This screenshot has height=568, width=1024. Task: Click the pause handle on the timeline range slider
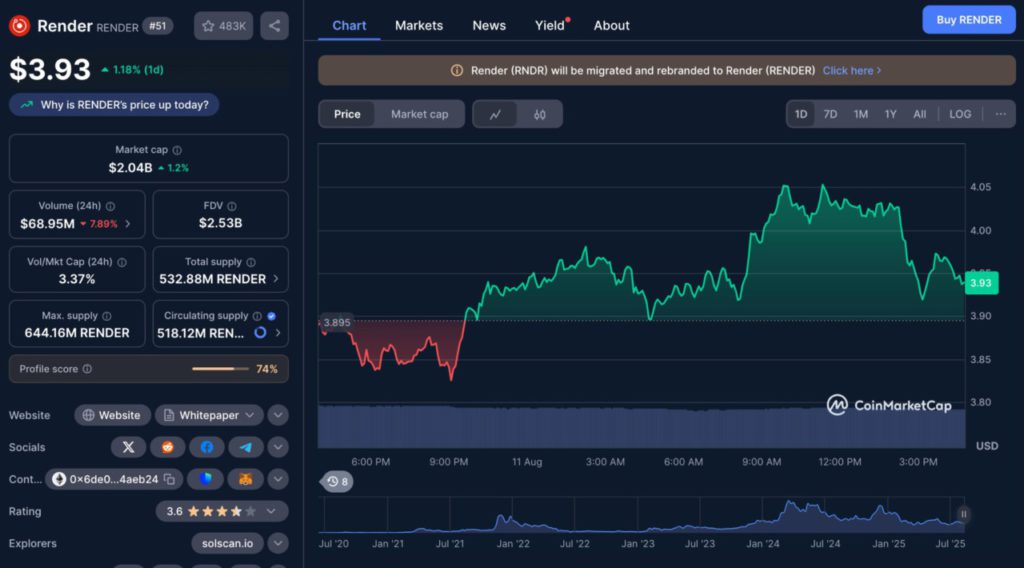point(964,515)
